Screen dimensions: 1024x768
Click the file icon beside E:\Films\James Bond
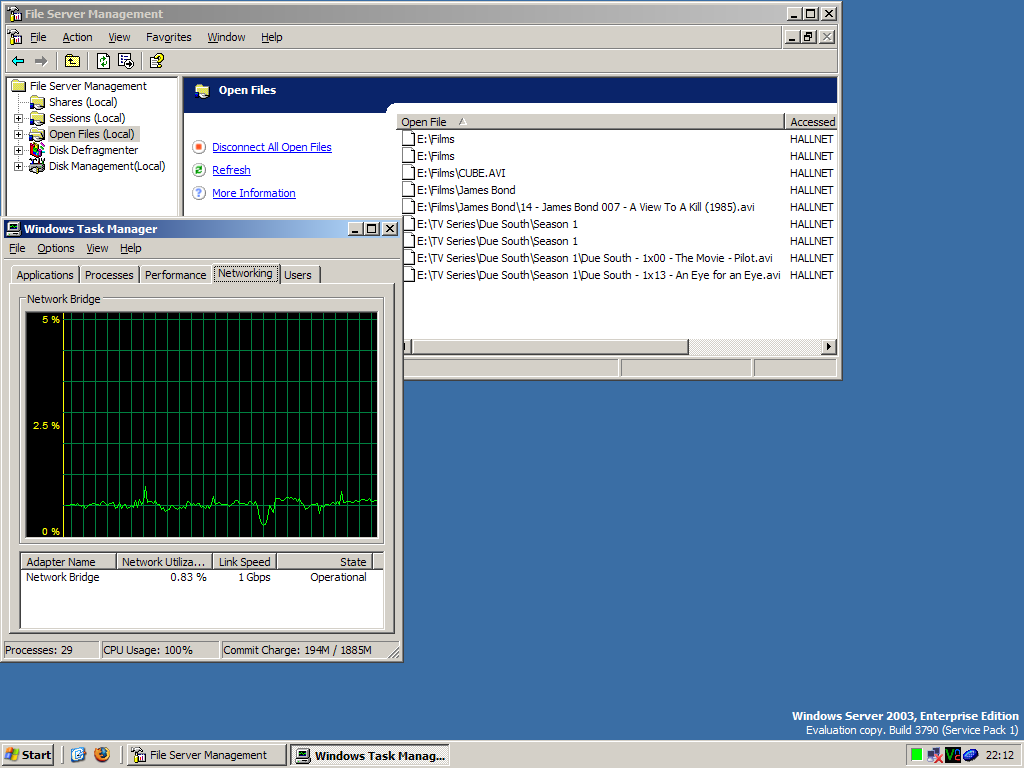409,190
